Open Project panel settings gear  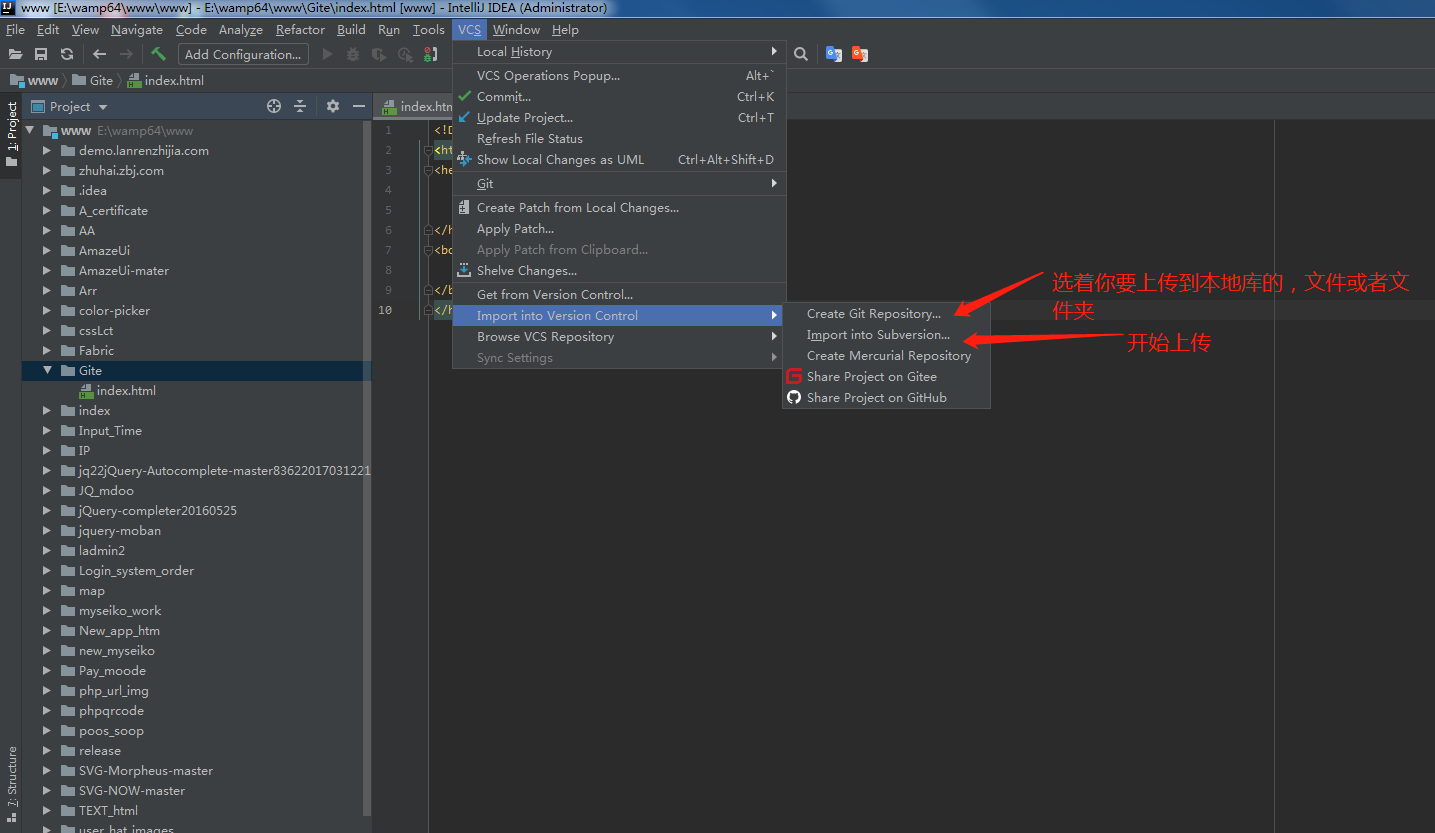click(x=333, y=106)
